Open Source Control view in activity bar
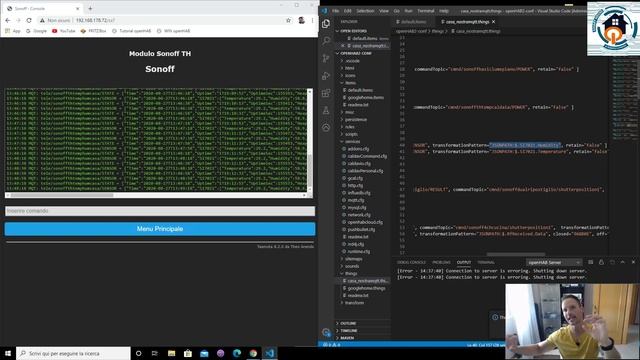This screenshot has width=640, height=360. click(x=326, y=58)
